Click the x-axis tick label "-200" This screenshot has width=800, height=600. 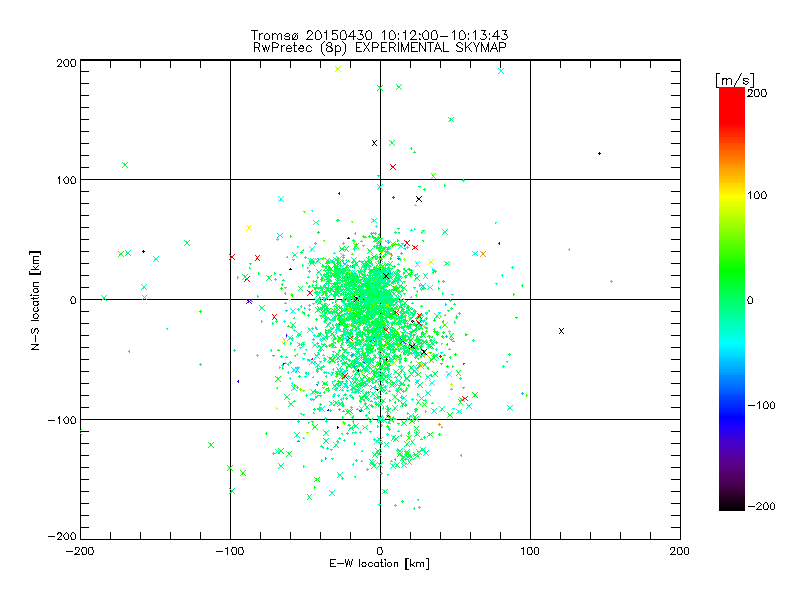(80, 551)
